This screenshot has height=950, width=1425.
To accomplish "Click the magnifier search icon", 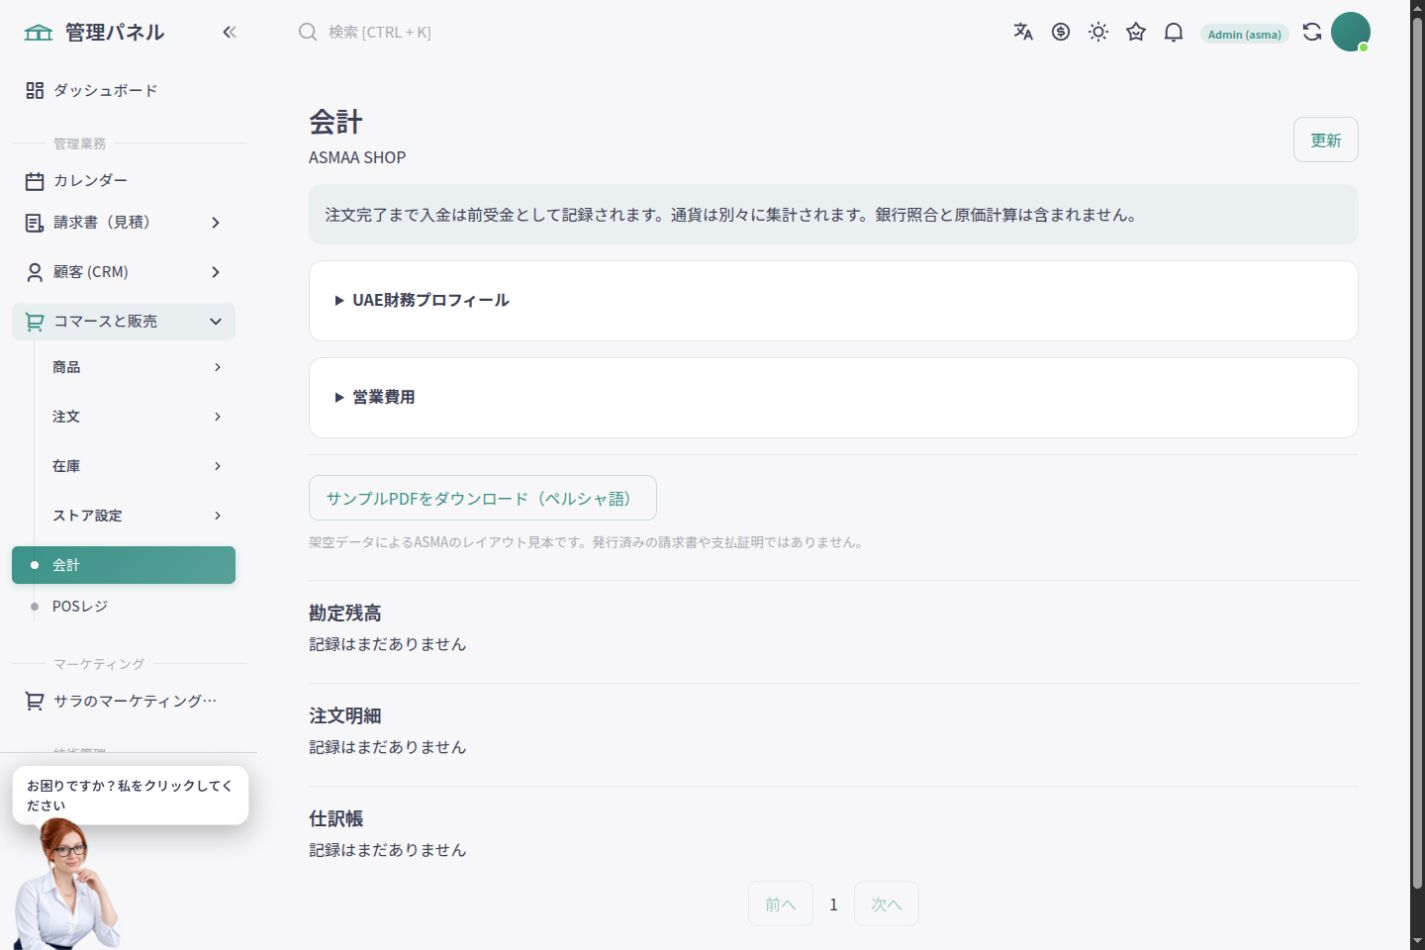I will 308,32.
